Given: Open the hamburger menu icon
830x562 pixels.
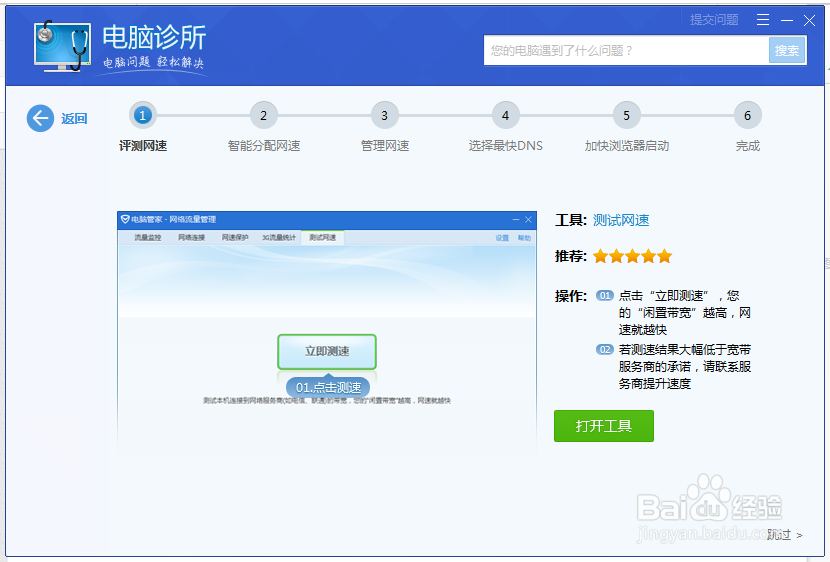Looking at the screenshot, I should point(763,20).
